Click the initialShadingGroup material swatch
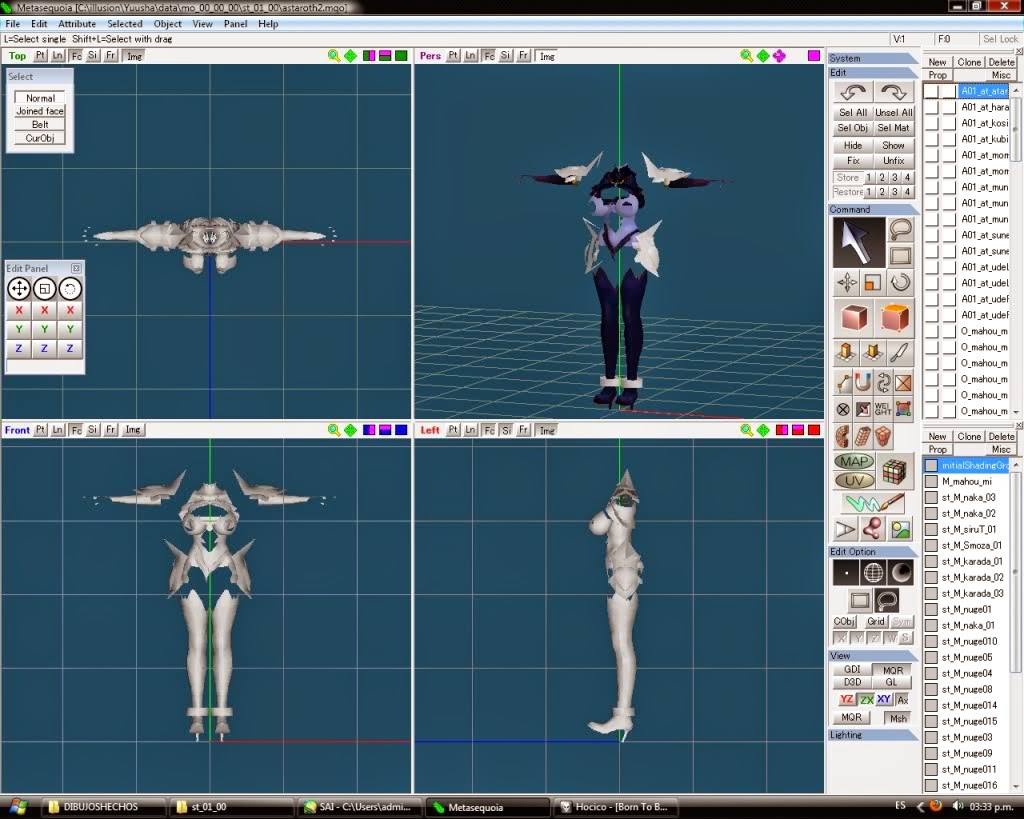This screenshot has width=1024, height=819. click(931, 466)
